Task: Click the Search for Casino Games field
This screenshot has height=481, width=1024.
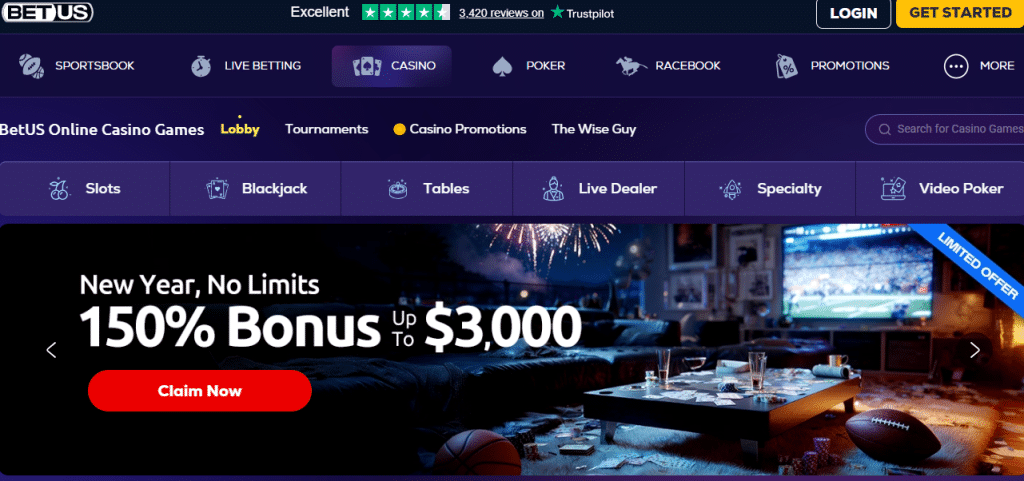Action: pyautogui.click(x=945, y=129)
